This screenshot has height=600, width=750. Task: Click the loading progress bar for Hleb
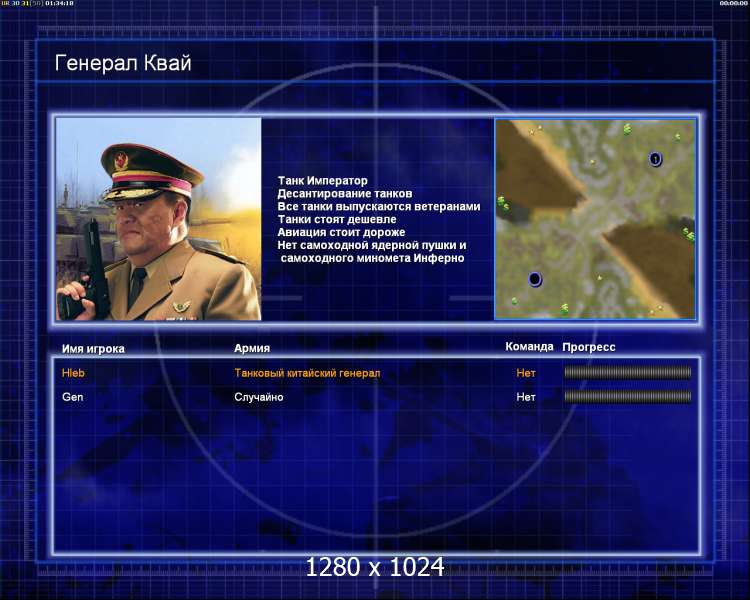click(x=628, y=372)
